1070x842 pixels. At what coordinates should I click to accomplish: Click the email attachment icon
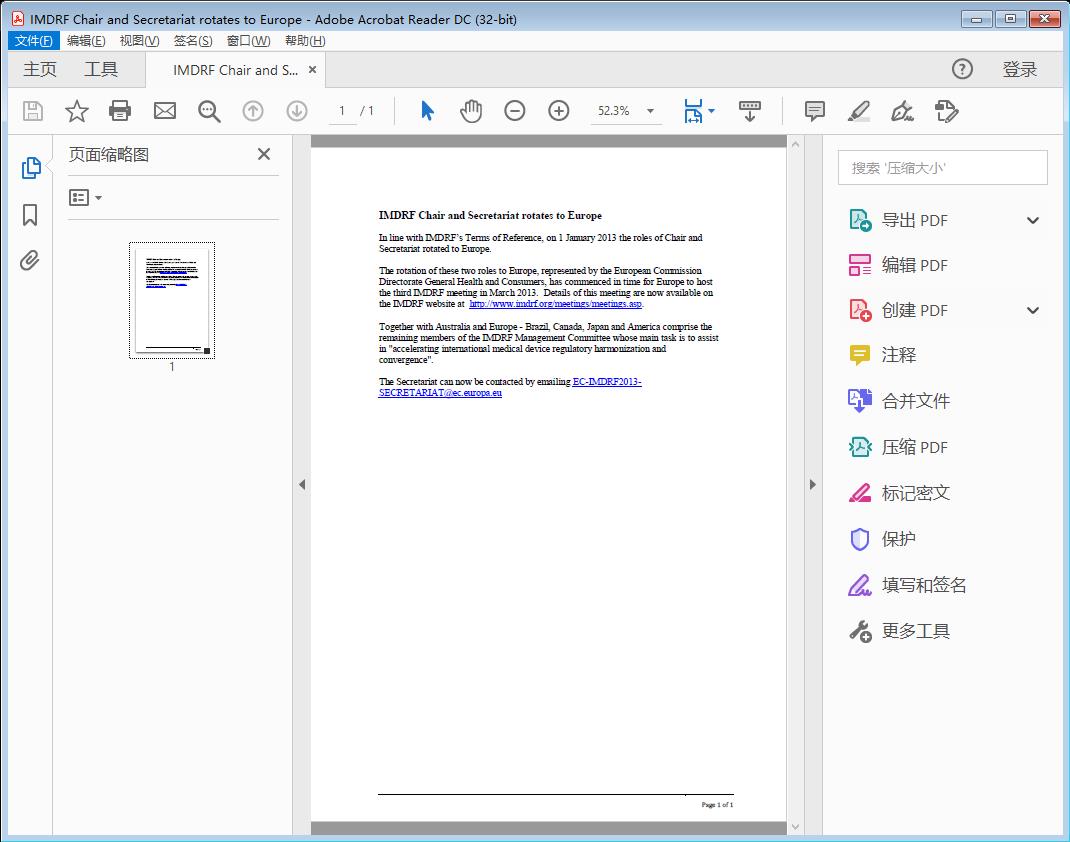coord(164,111)
